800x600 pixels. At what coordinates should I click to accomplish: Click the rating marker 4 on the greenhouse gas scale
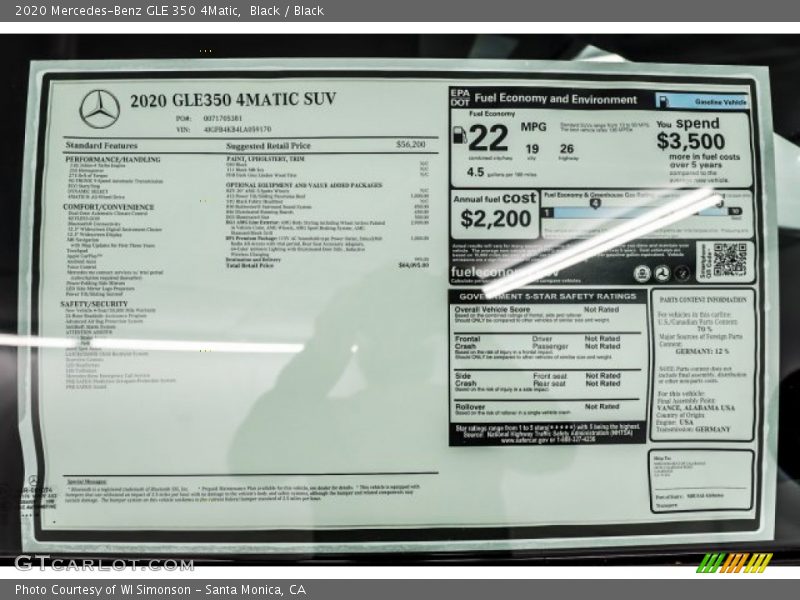point(595,204)
